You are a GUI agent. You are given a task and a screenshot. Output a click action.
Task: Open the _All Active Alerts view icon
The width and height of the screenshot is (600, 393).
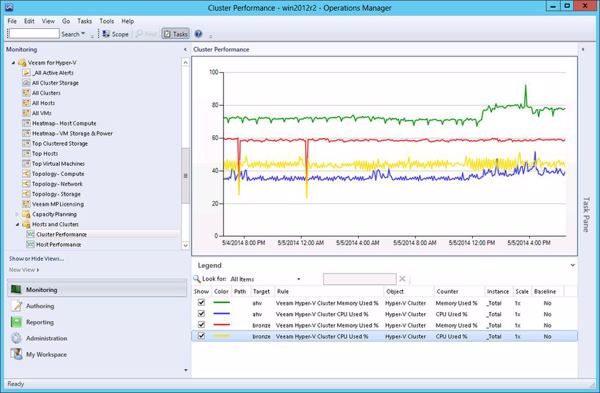pos(26,73)
